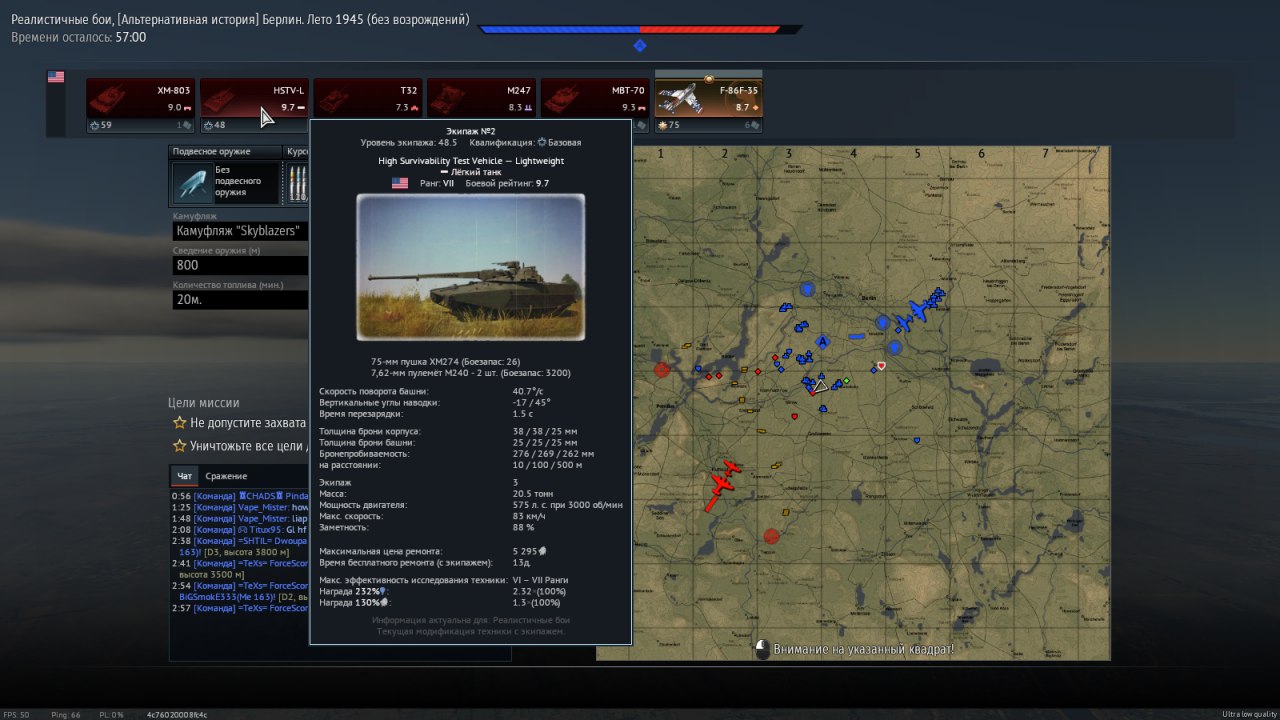Click 'Экипаж №2' title in info card
Viewport: 1280px width, 720px height.
pos(471,131)
